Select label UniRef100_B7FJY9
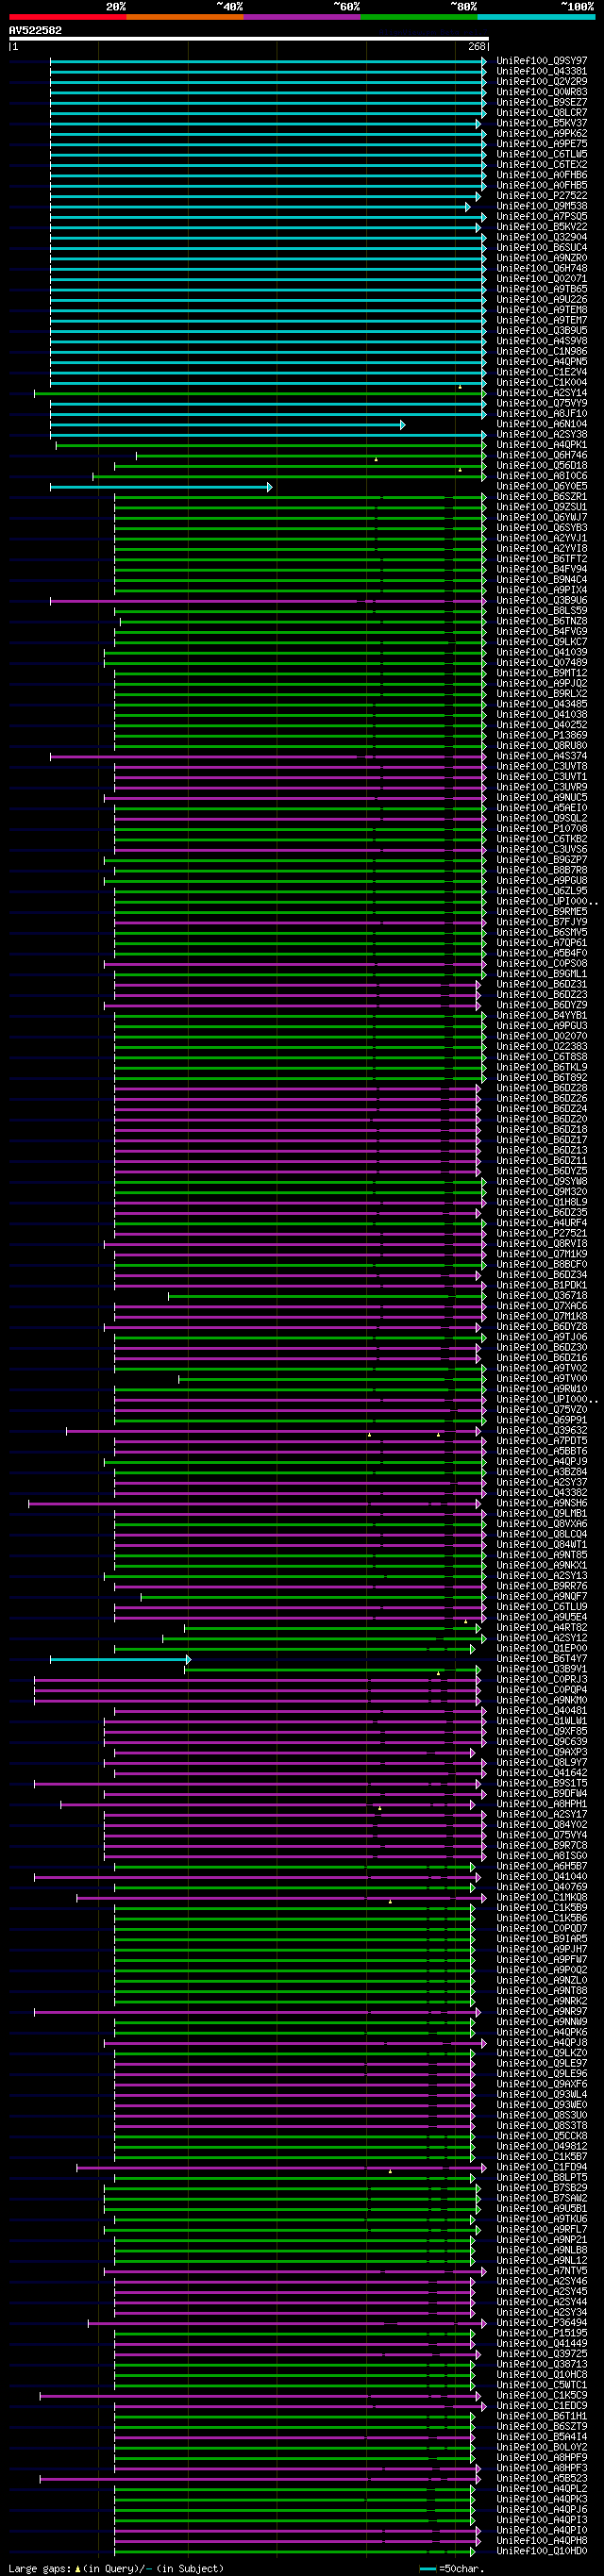The image size is (604, 2576). click(x=542, y=922)
